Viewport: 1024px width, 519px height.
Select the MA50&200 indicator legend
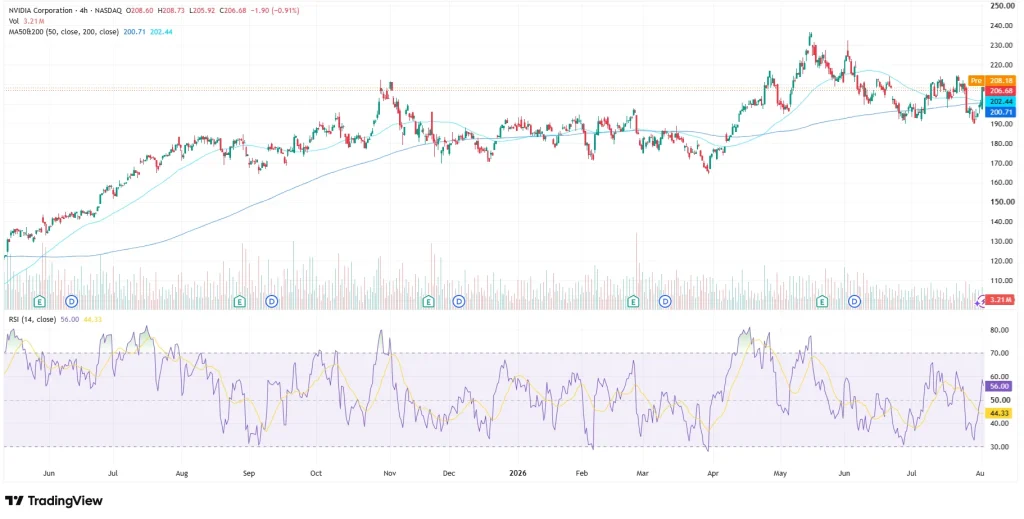click(x=63, y=31)
